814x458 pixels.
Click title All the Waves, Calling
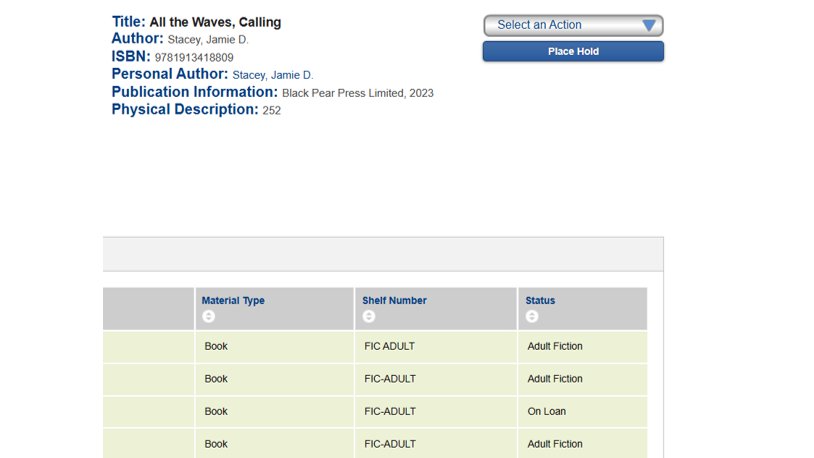coord(215,22)
